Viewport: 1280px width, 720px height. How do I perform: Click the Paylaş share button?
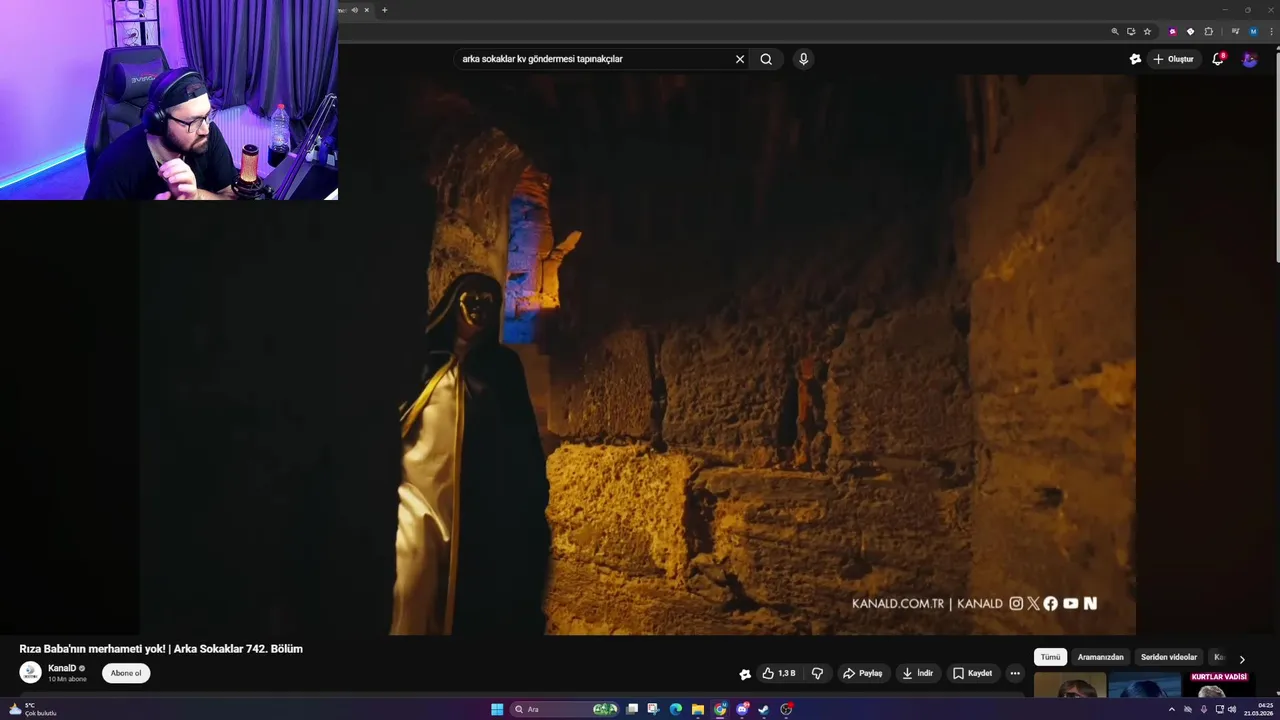coord(863,673)
